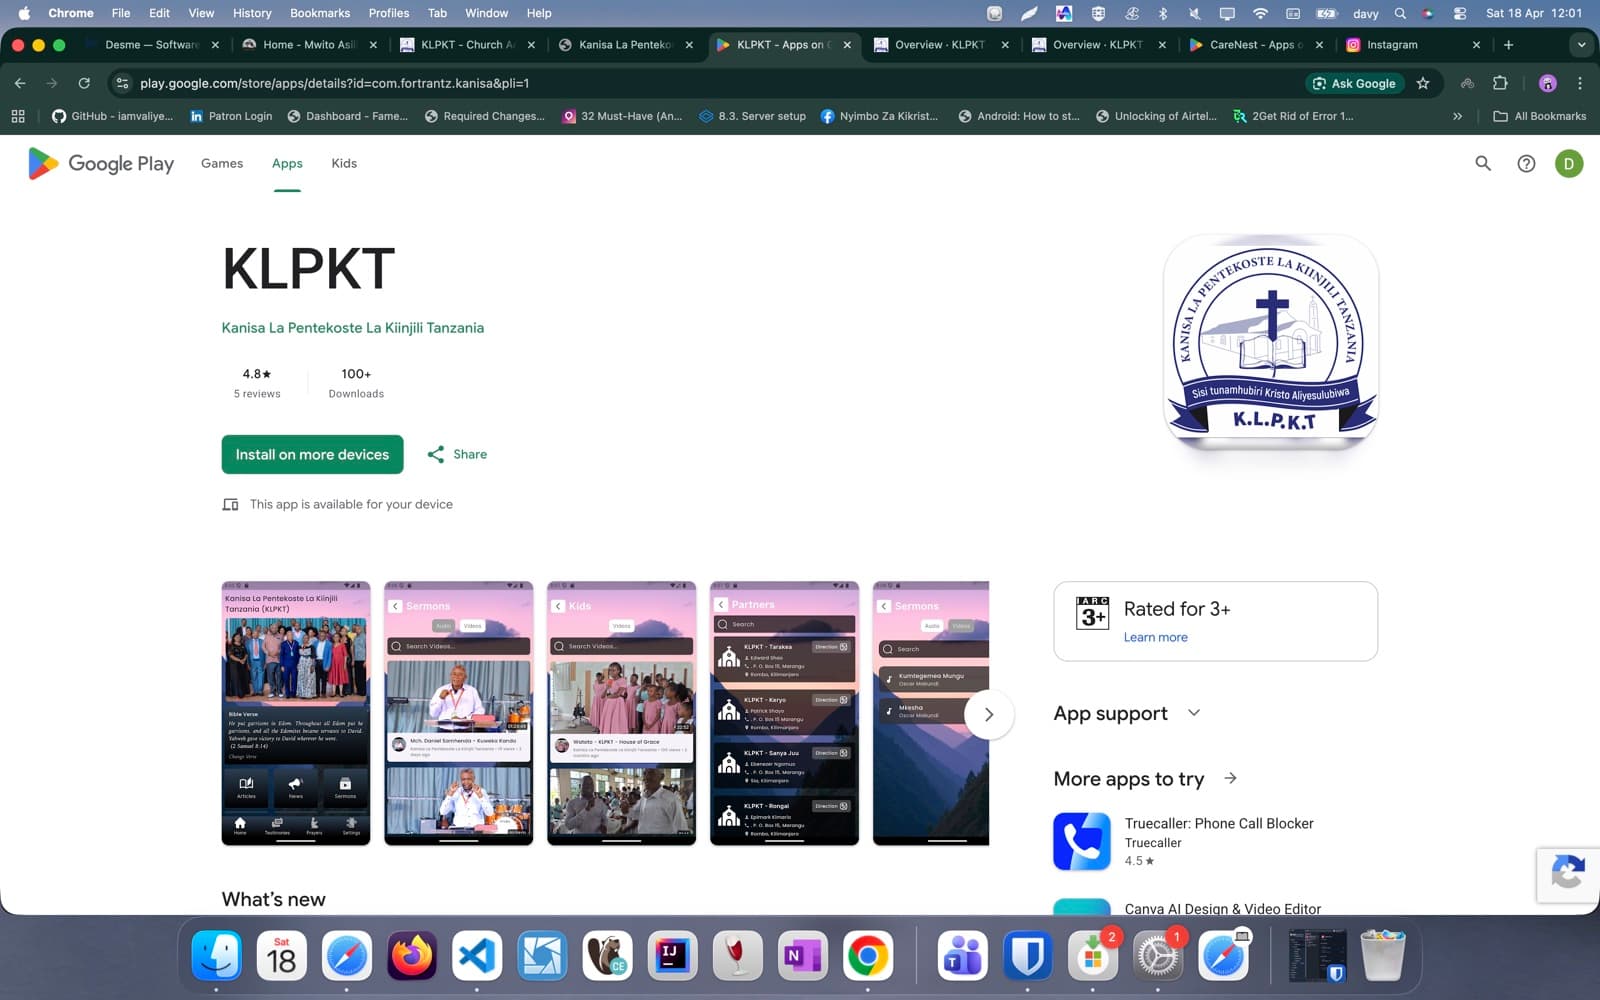Expand the App support section
The height and width of the screenshot is (1000, 1600).
[x=1193, y=713]
